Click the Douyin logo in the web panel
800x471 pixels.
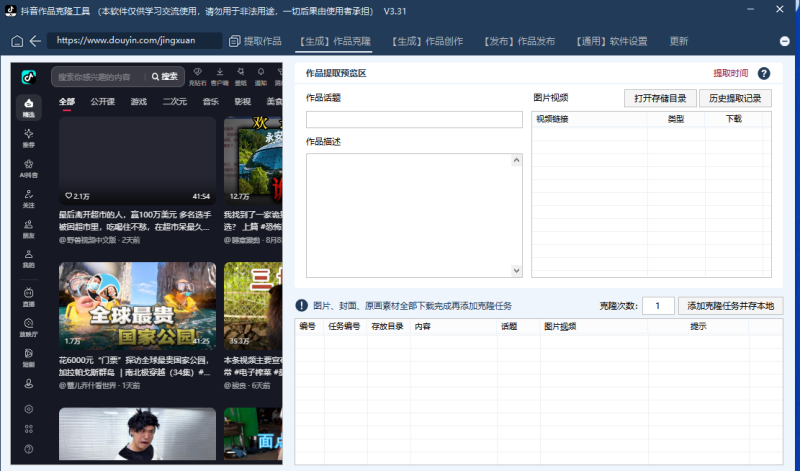click(x=29, y=77)
